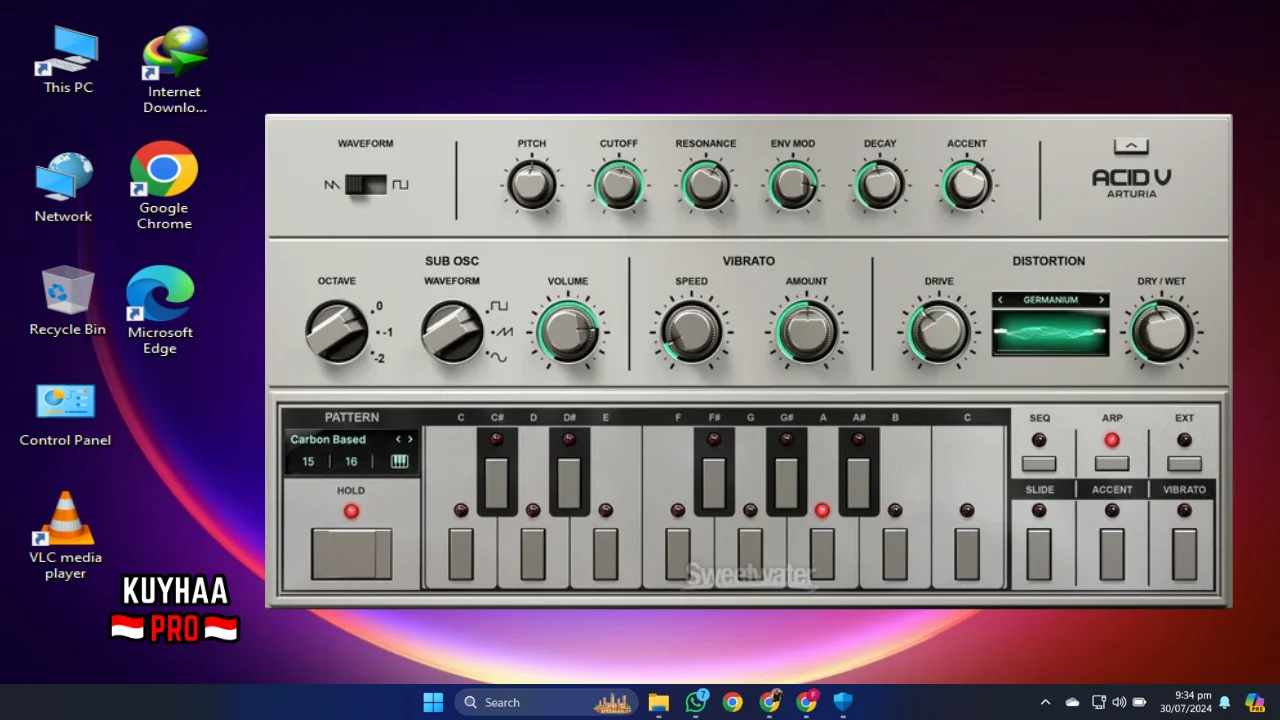Click the Sub Osc OCTAVE selector knob
This screenshot has width=1280, height=720.
337,332
